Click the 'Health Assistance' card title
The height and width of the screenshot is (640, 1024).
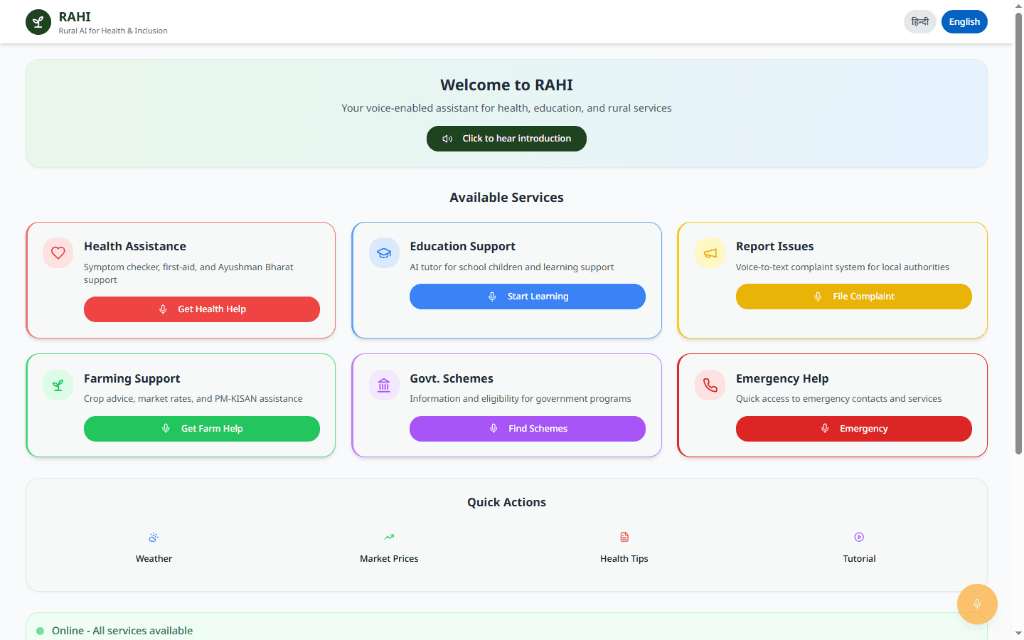coord(135,246)
